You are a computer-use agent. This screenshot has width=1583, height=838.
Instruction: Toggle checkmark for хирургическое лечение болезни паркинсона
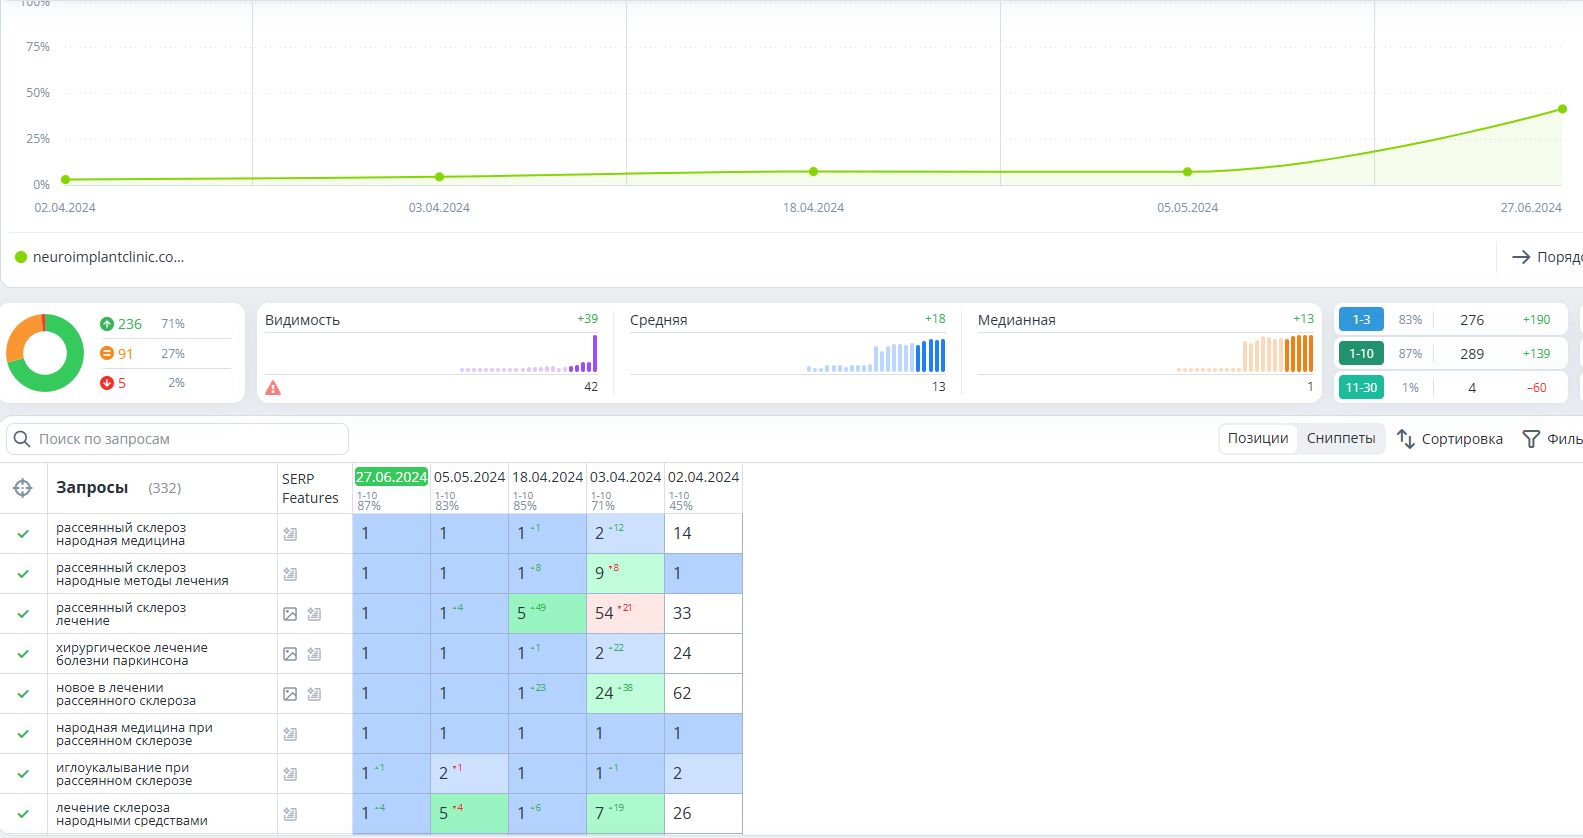[23, 654]
